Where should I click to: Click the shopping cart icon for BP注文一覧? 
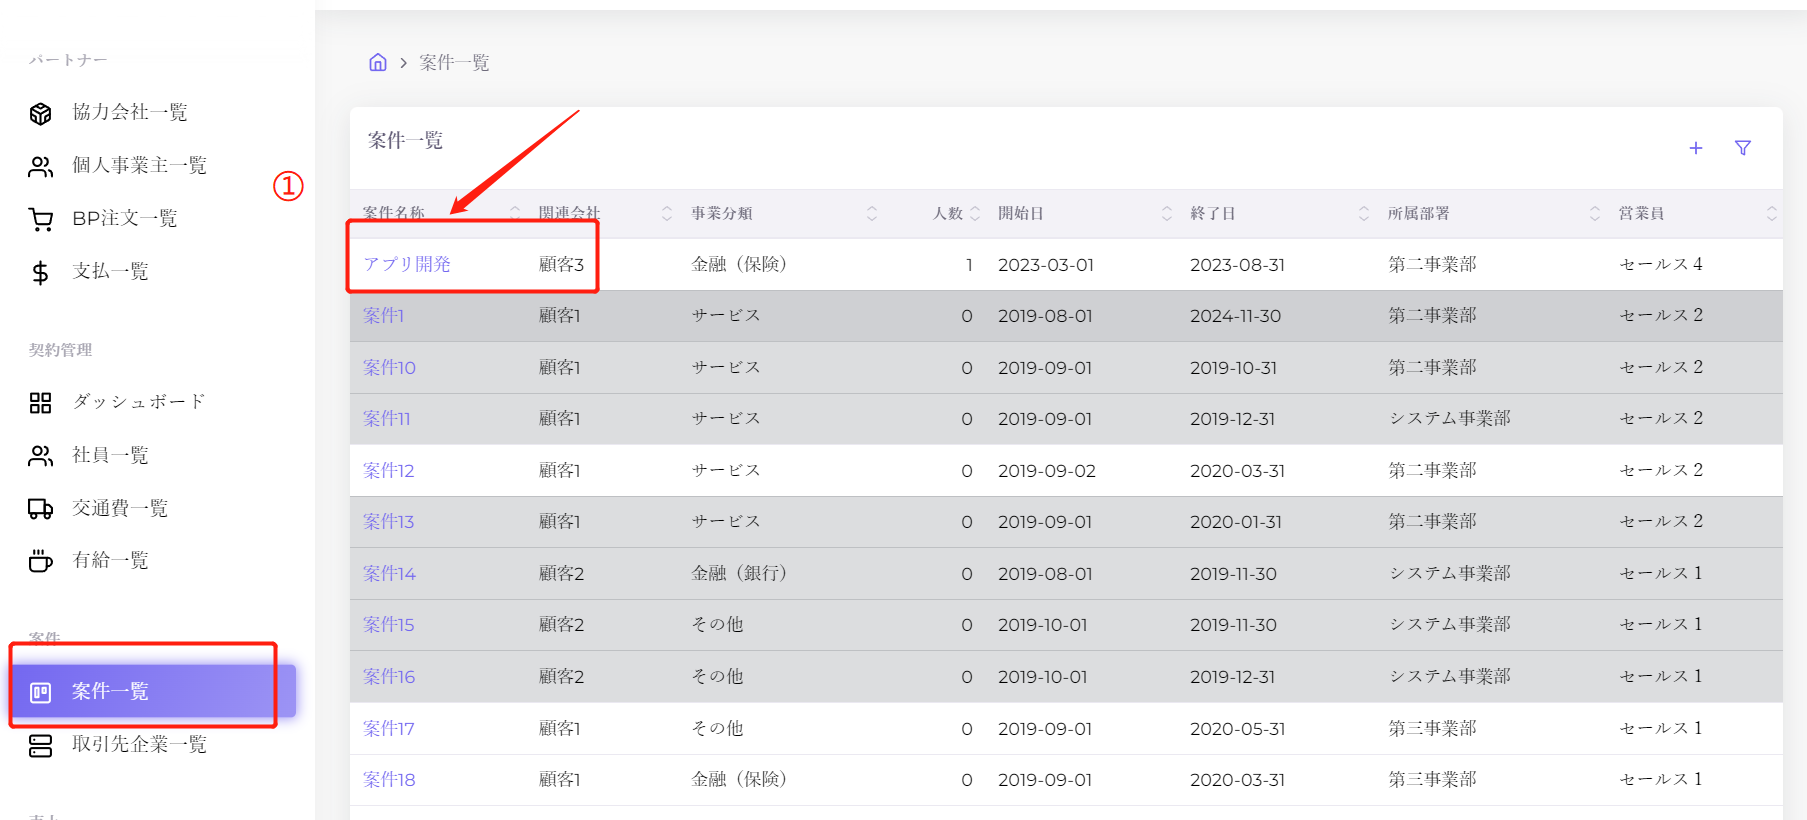pos(40,219)
